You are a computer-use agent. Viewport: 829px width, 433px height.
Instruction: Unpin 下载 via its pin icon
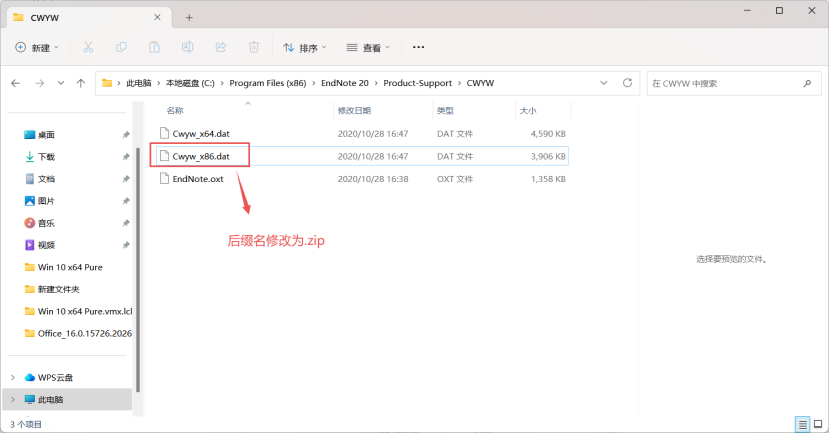click(x=126, y=157)
